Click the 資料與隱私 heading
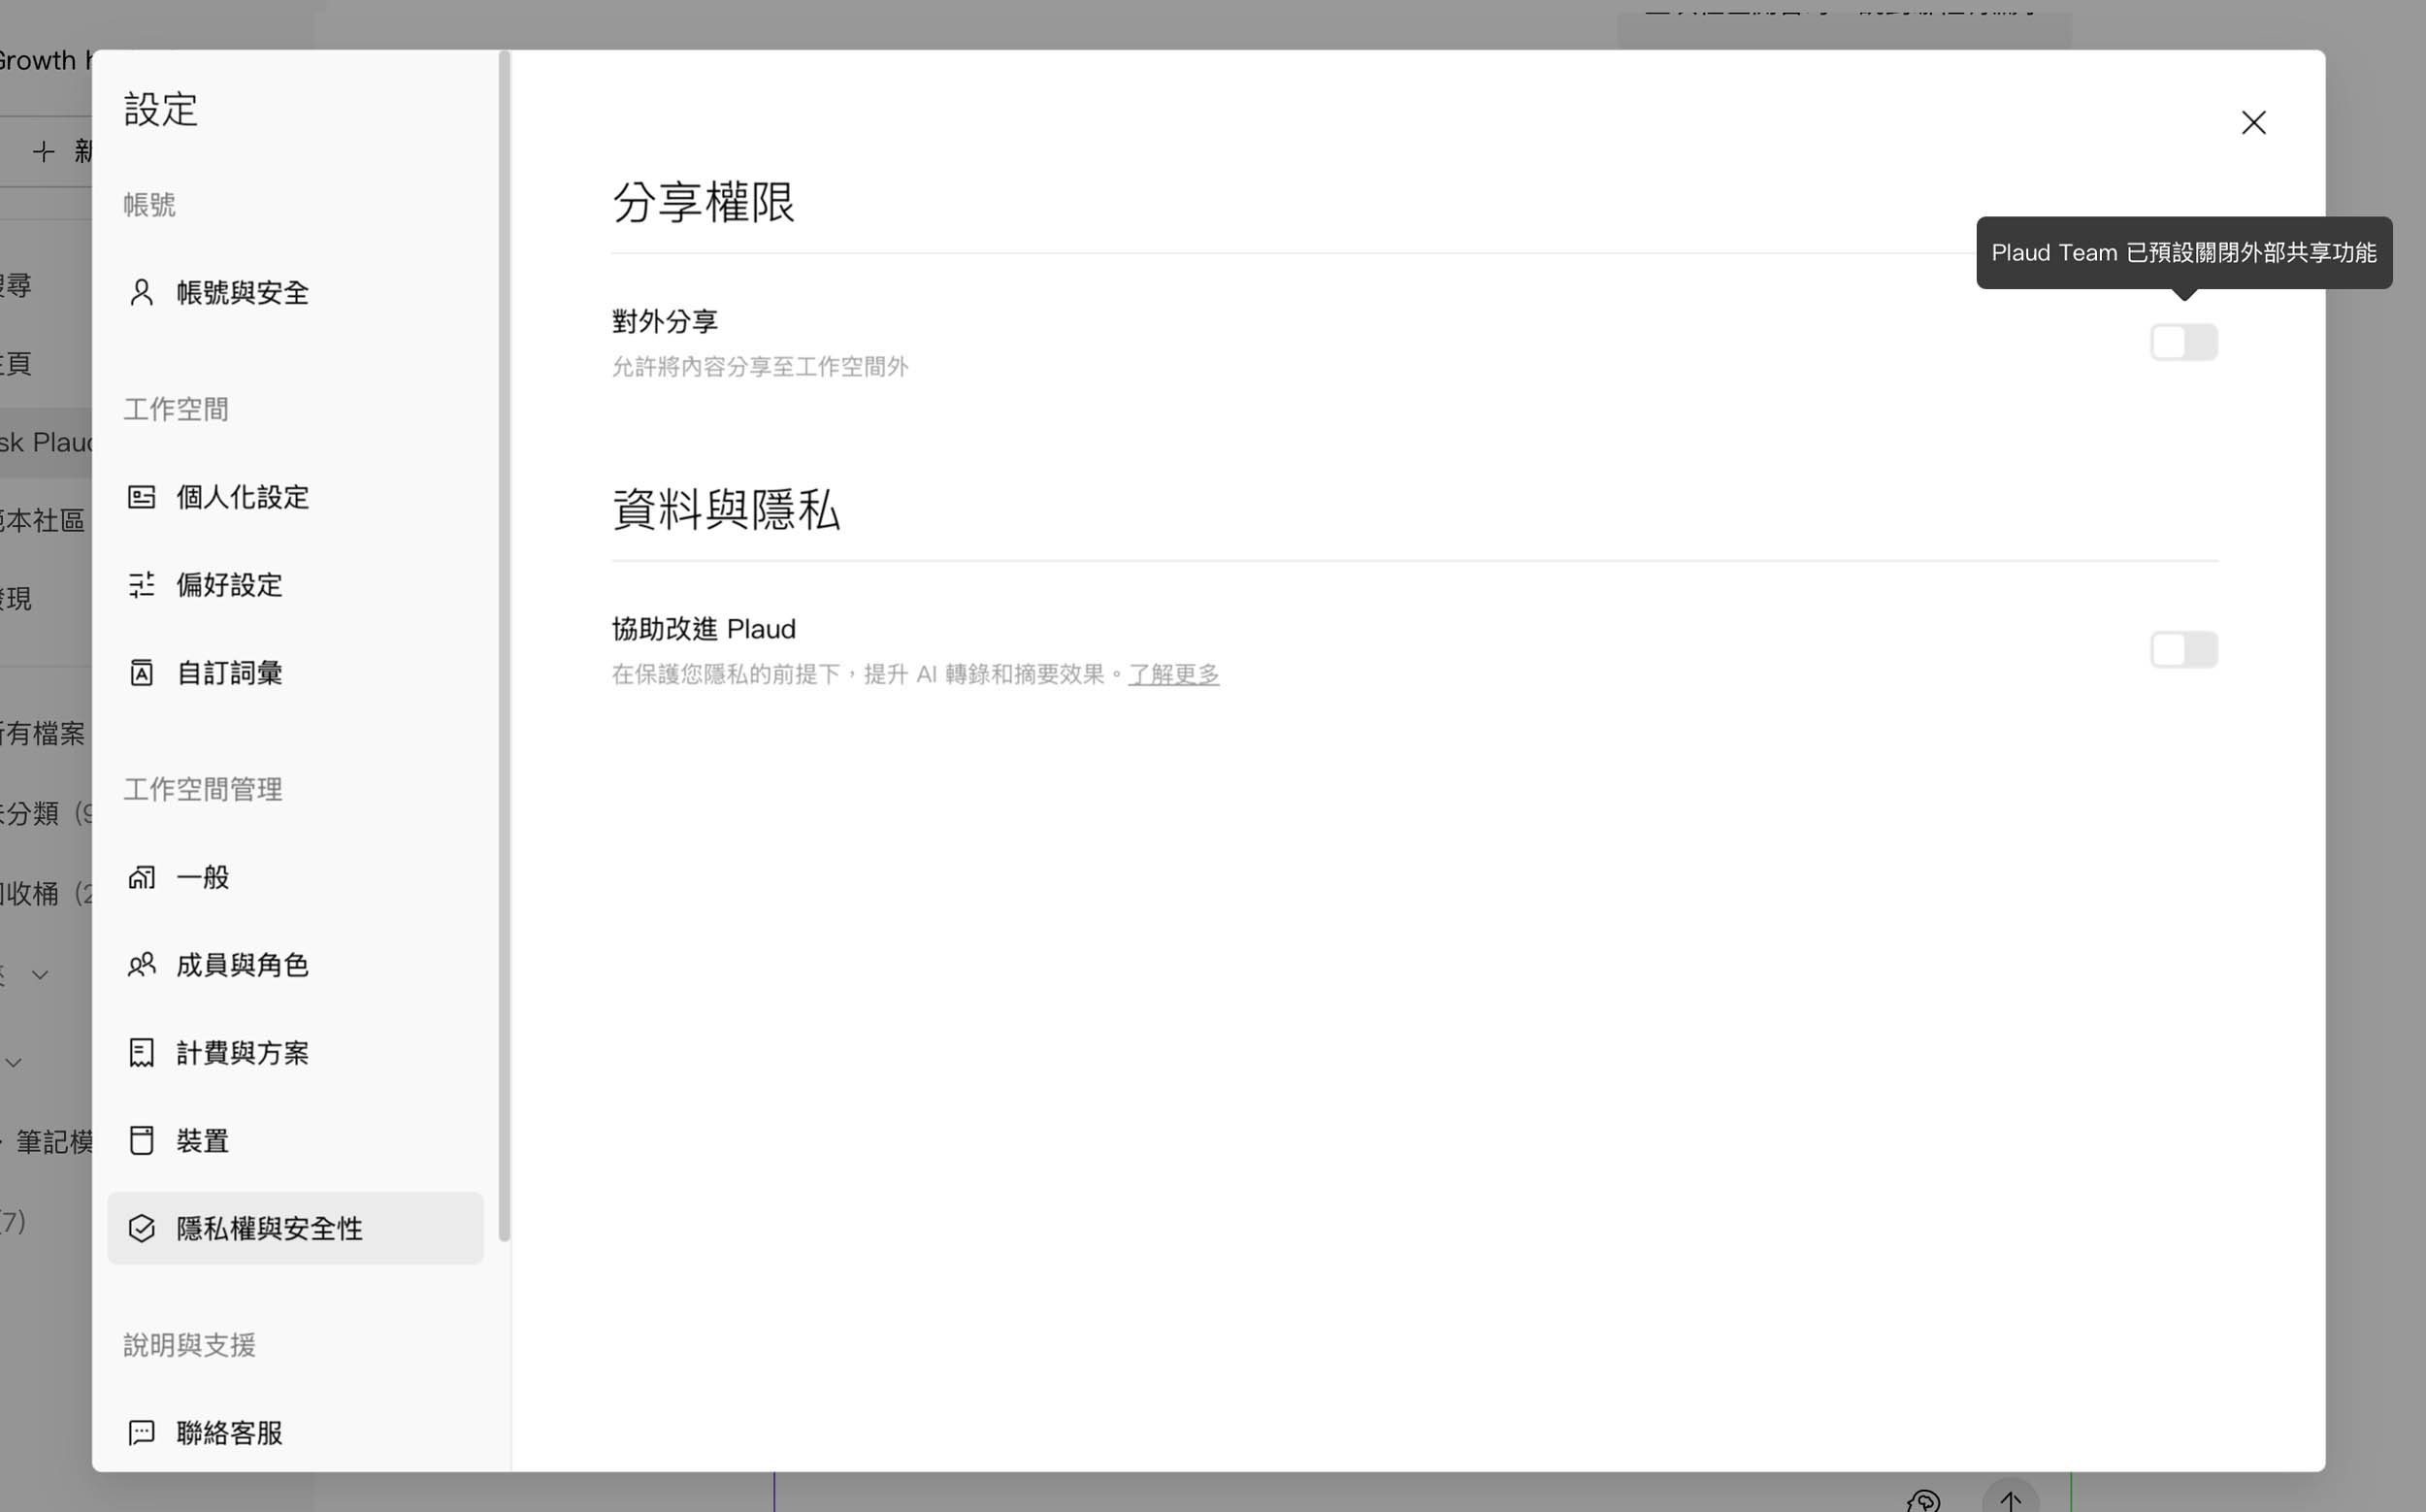This screenshot has height=1512, width=2426. 726,510
